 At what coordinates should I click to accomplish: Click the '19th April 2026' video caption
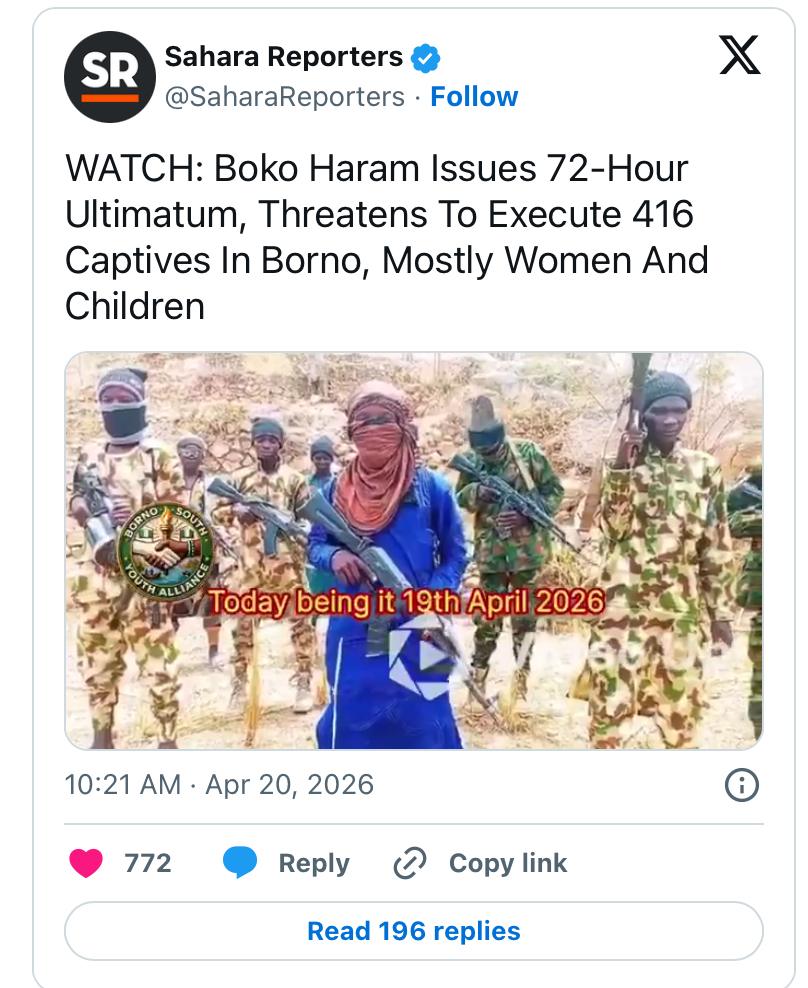click(x=404, y=602)
